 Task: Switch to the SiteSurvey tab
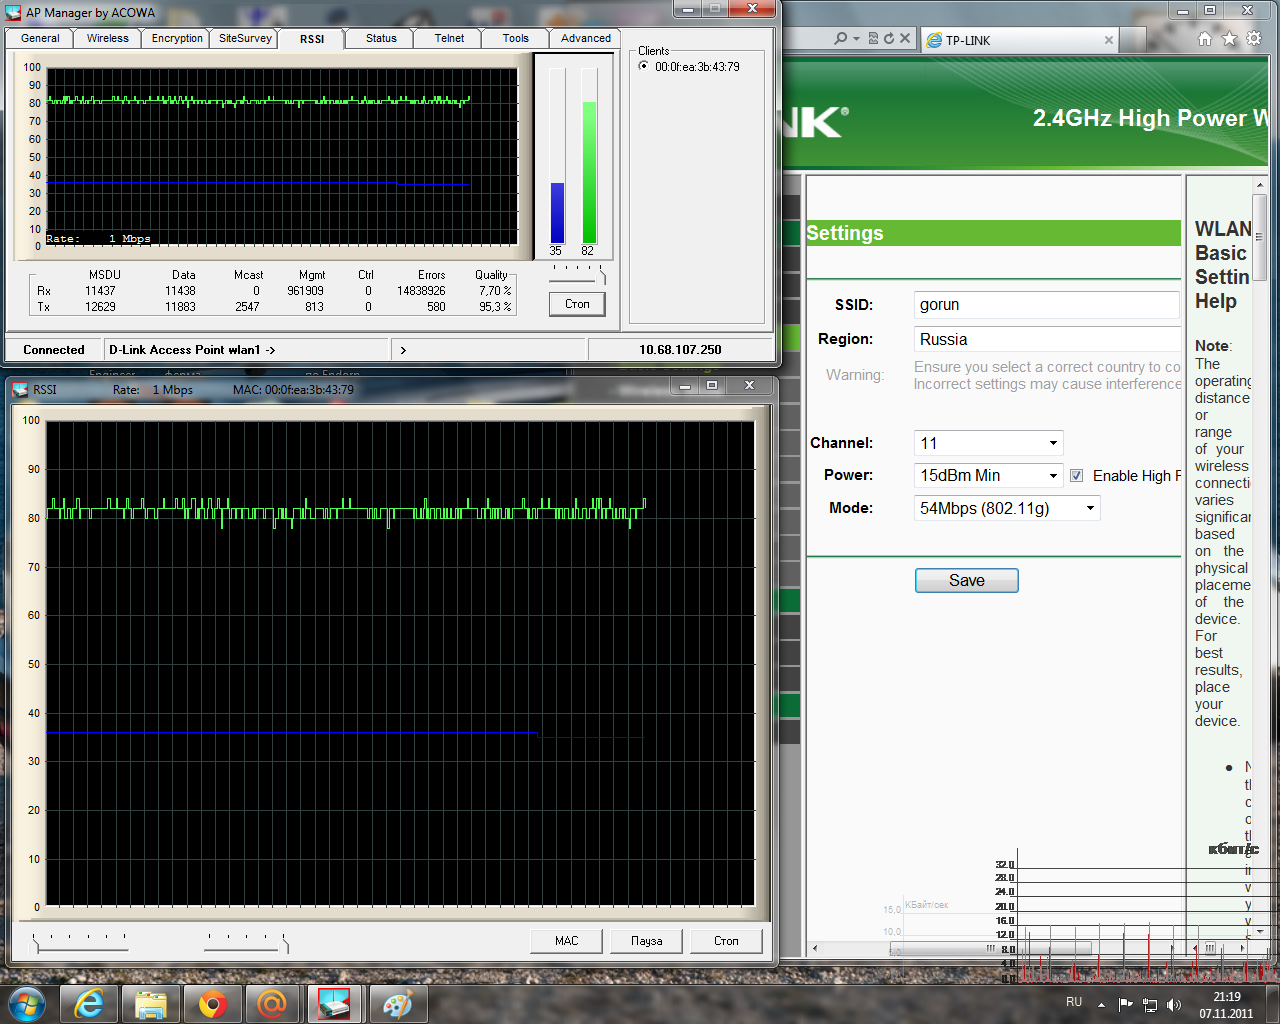coord(245,38)
